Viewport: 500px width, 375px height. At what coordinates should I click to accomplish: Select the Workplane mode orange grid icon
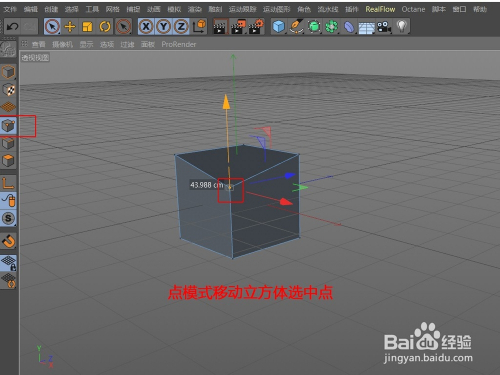pos(8,107)
